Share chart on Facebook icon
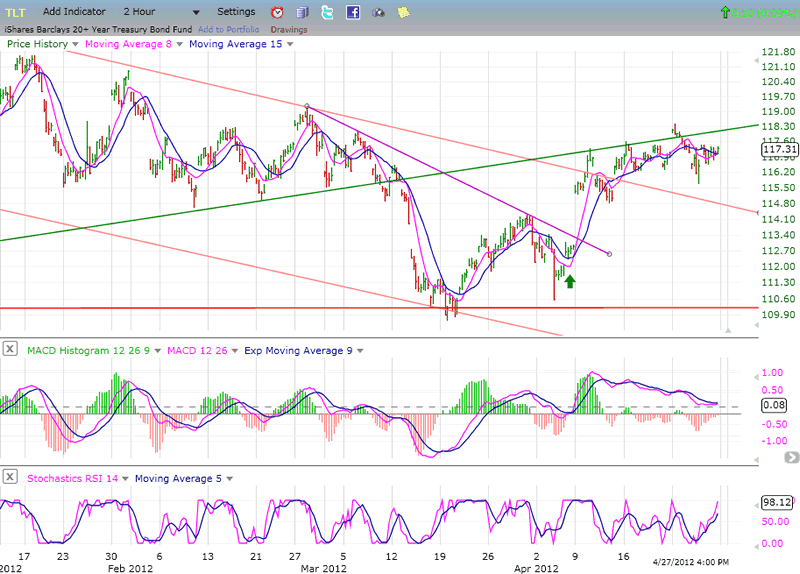Viewport: 800px width, 574px height. pos(353,12)
